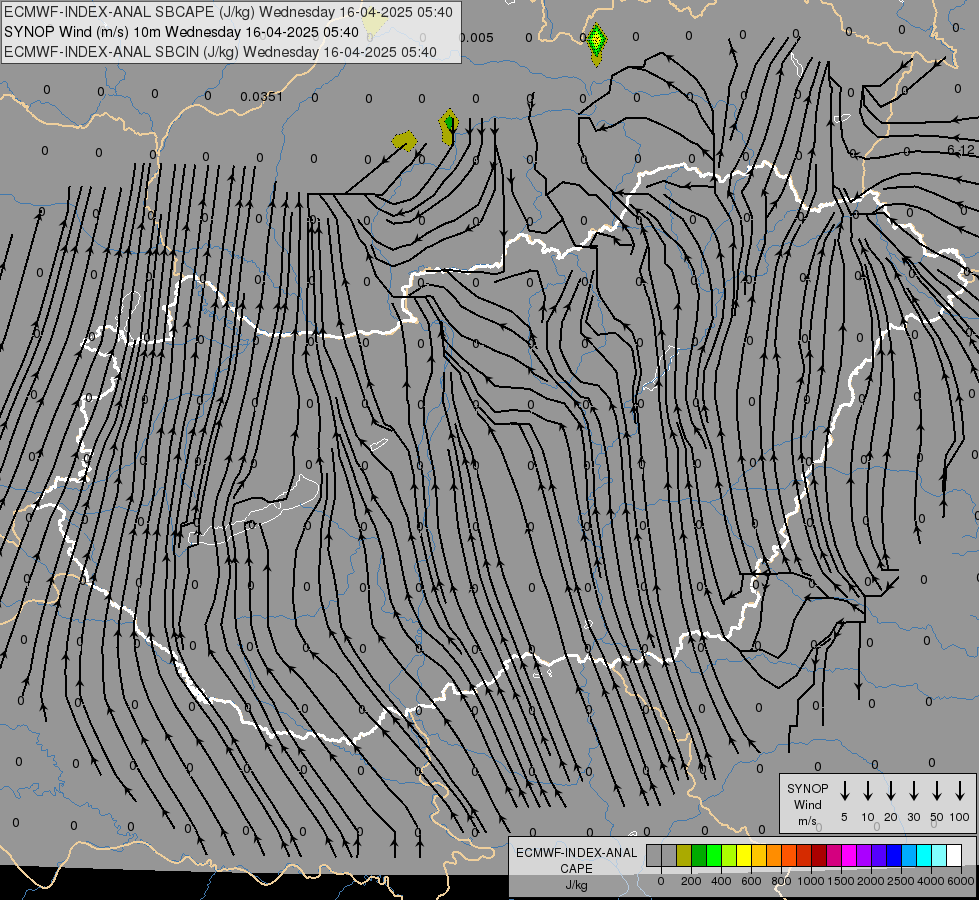The width and height of the screenshot is (979, 900).
Task: Click the 600 tick label in CAPE legend
Action: tap(751, 881)
